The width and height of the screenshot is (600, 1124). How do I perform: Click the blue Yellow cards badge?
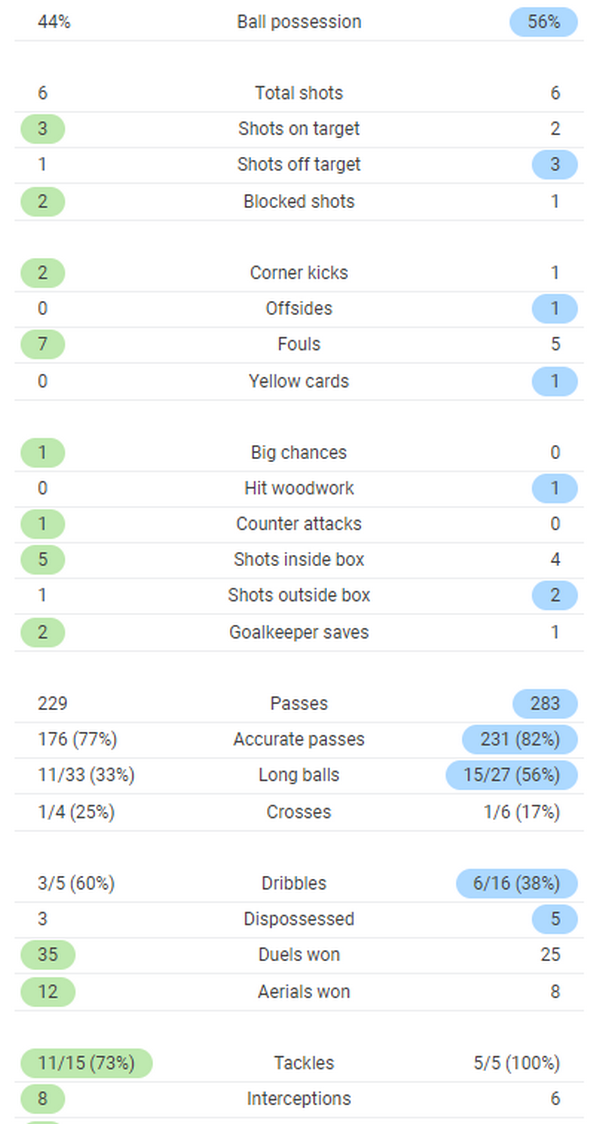pos(555,381)
